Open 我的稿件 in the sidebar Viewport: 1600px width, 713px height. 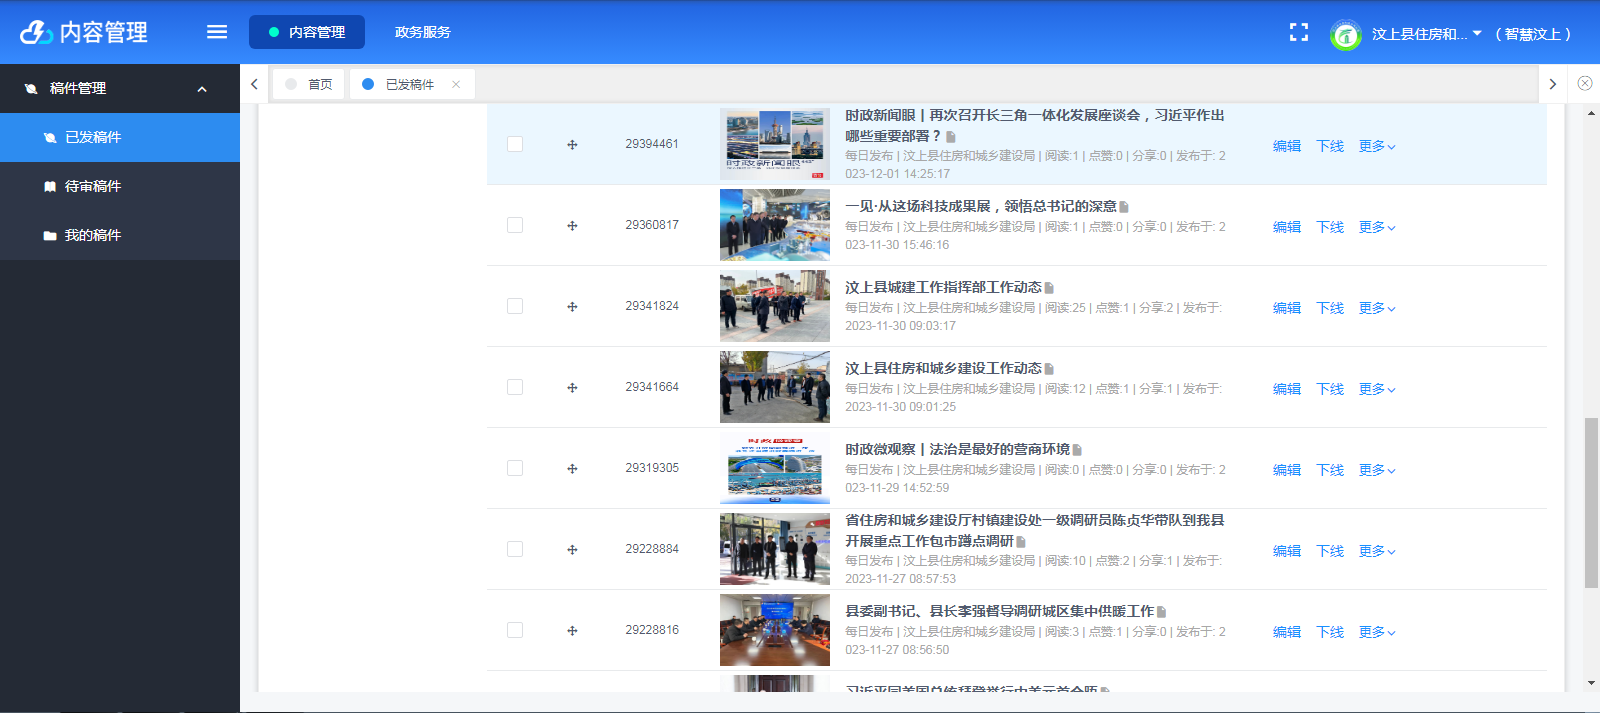pyautogui.click(x=120, y=235)
